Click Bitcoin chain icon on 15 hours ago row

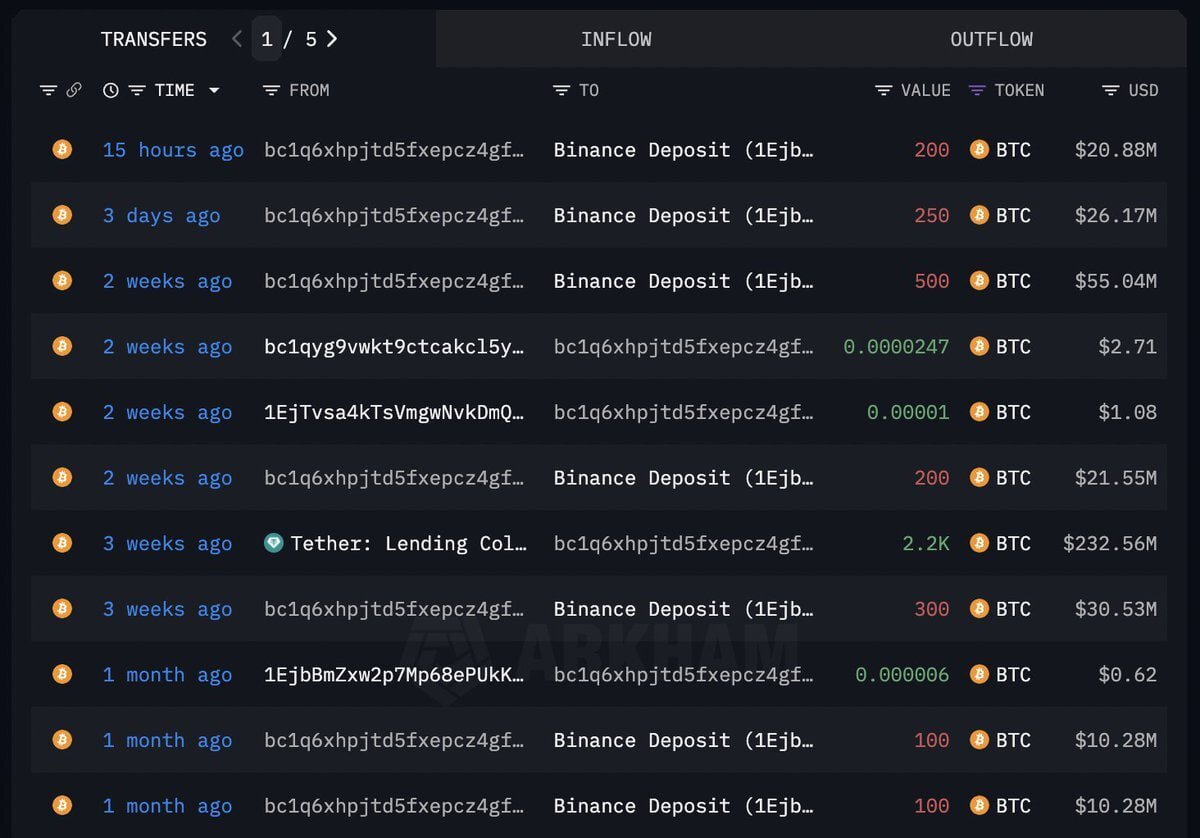[x=62, y=150]
